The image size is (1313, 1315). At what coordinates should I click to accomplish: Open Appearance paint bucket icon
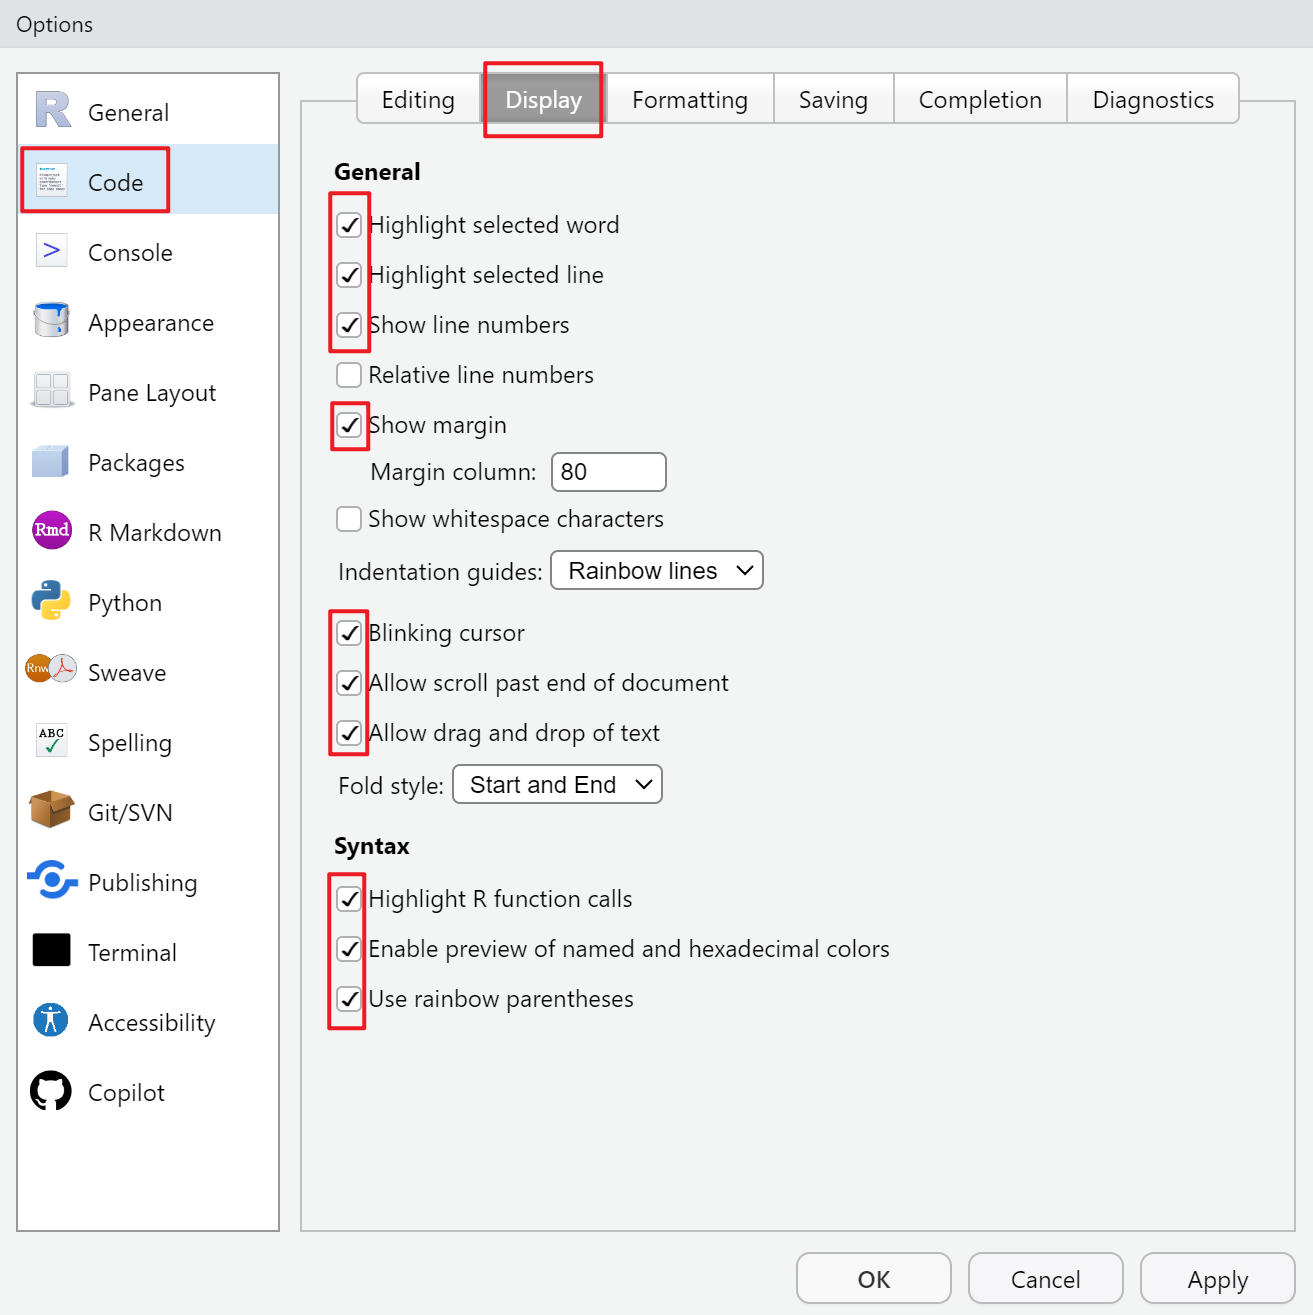tap(52, 321)
